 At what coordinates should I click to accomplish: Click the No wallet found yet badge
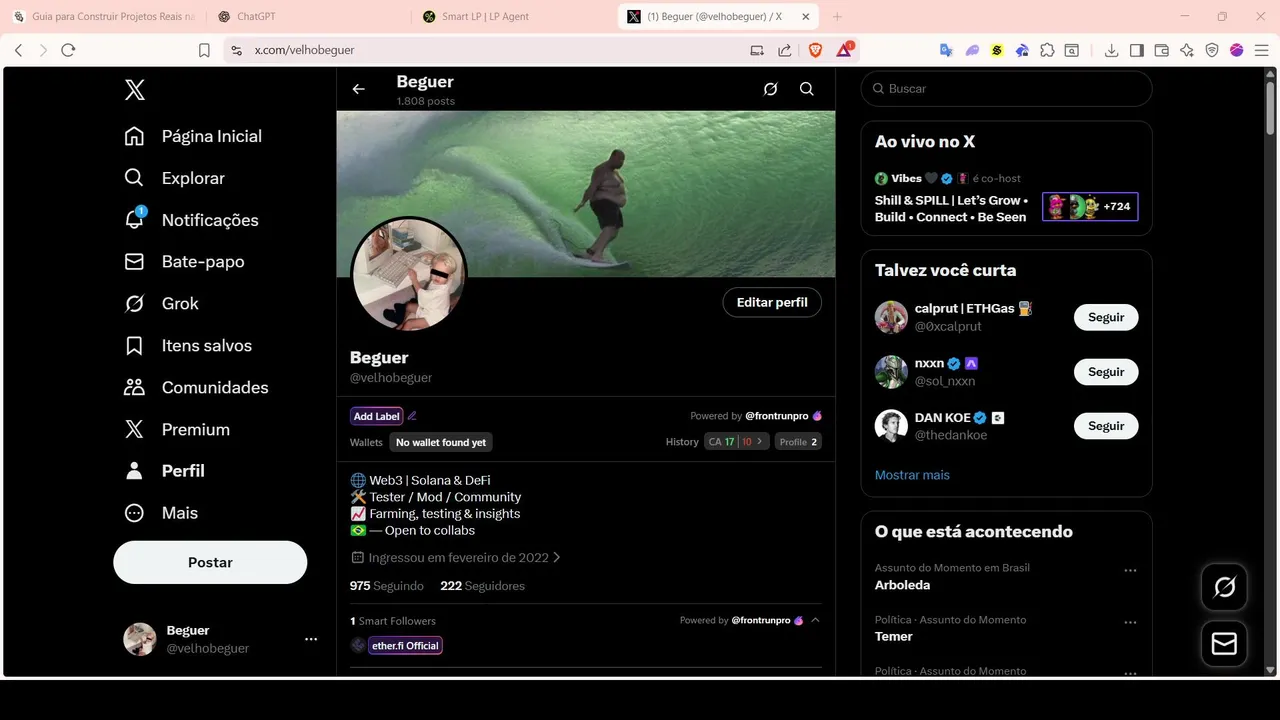tap(441, 442)
